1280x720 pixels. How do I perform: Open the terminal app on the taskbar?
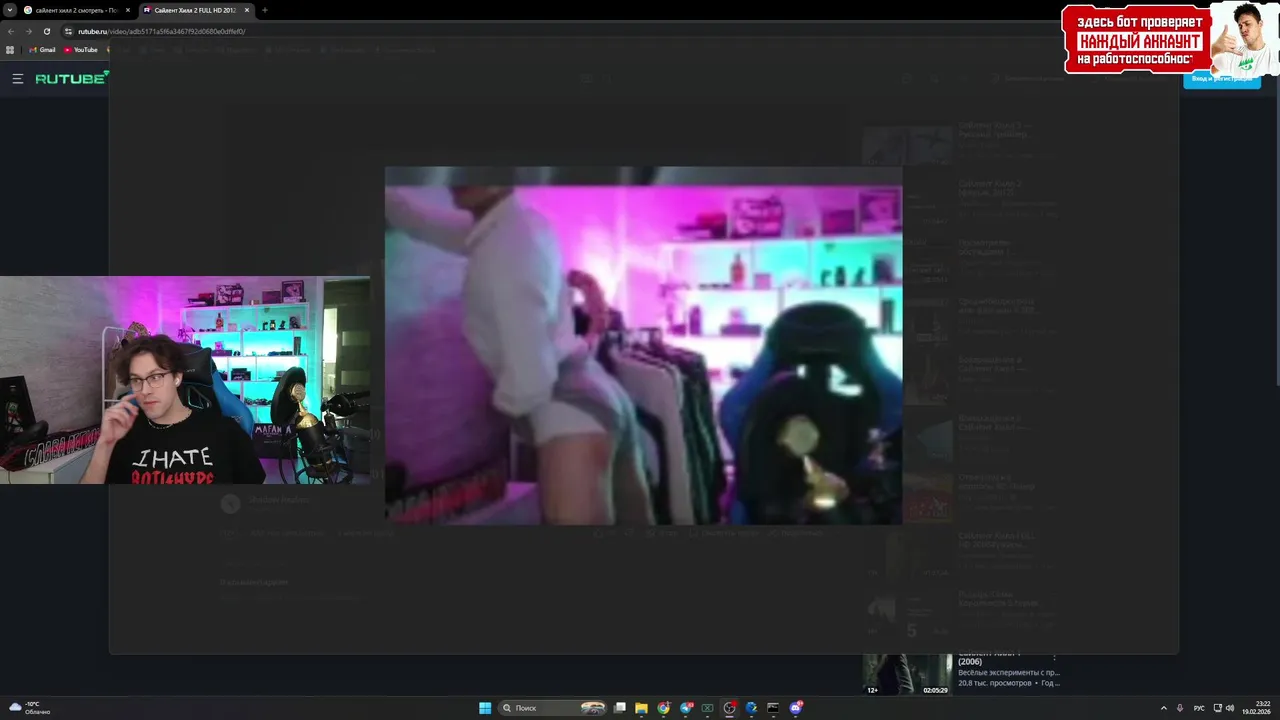pos(773,708)
